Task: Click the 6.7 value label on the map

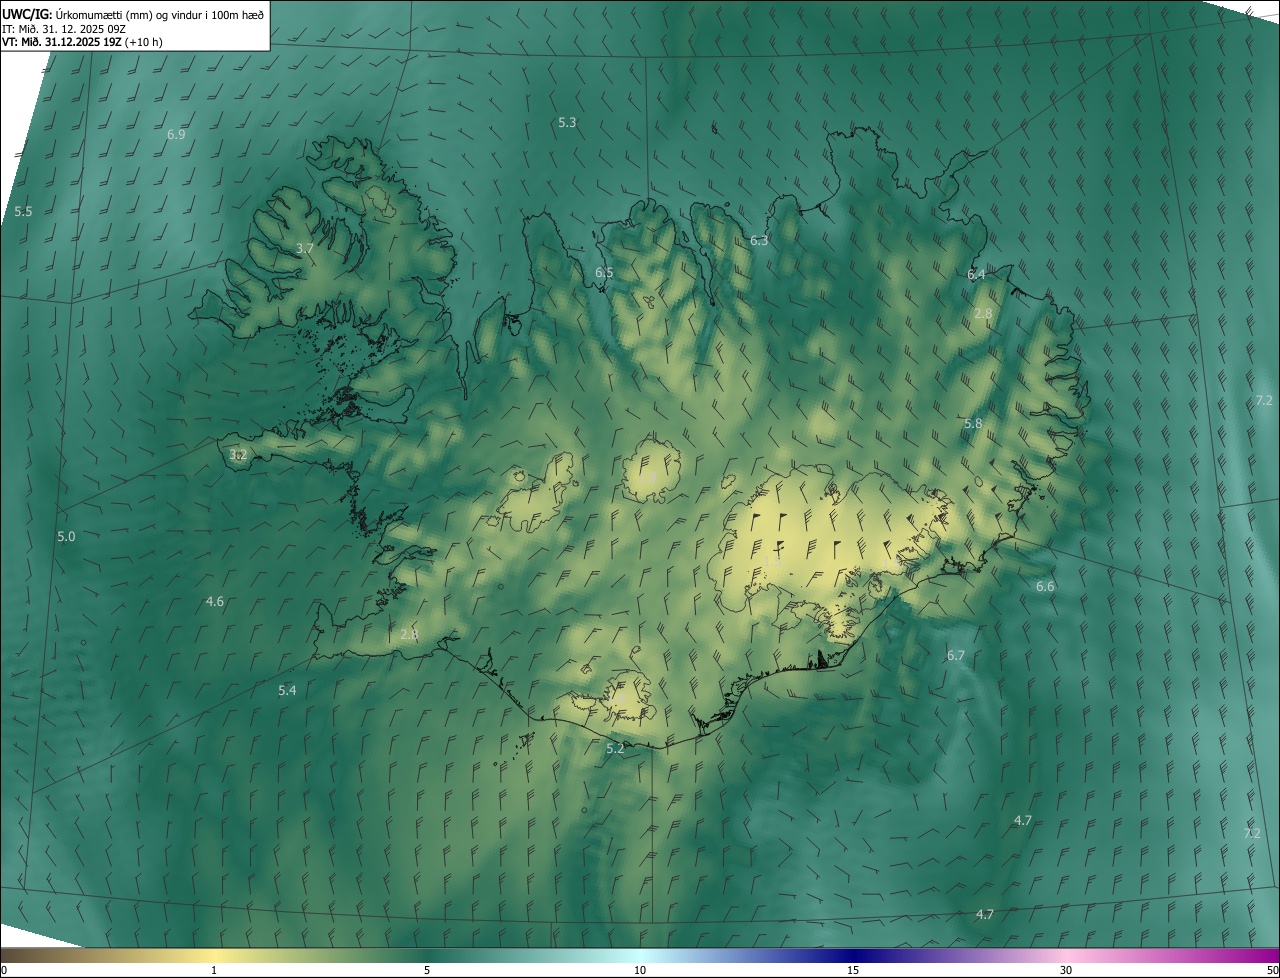Action: click(x=956, y=656)
